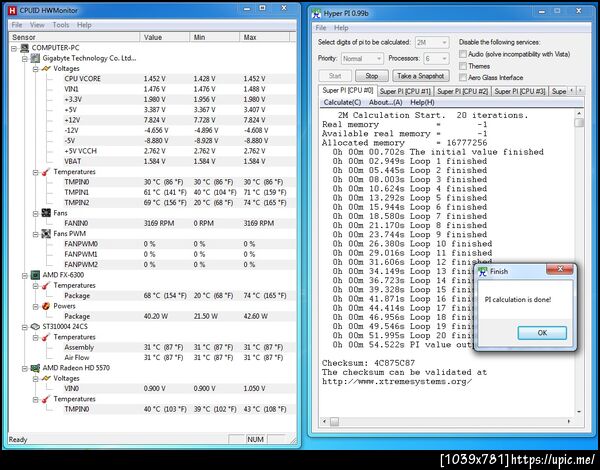This screenshot has height=470, width=600.
Task: Select the FANIN0 fan speed row
Action: [x=179, y=224]
